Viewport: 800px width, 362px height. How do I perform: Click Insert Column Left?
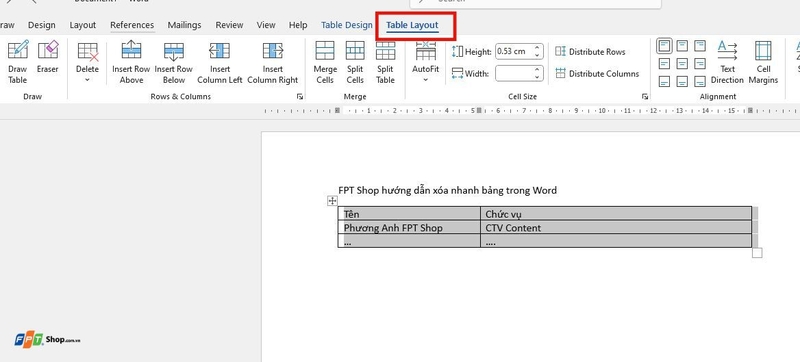[219, 63]
